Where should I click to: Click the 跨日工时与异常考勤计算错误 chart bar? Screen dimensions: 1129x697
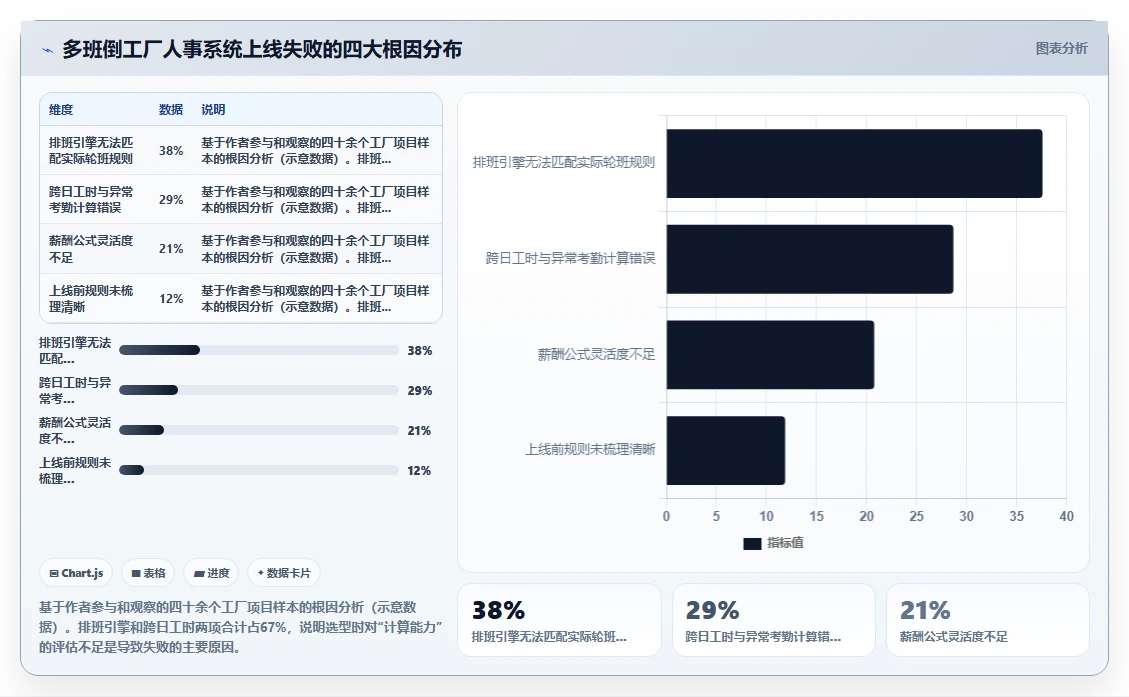point(810,259)
